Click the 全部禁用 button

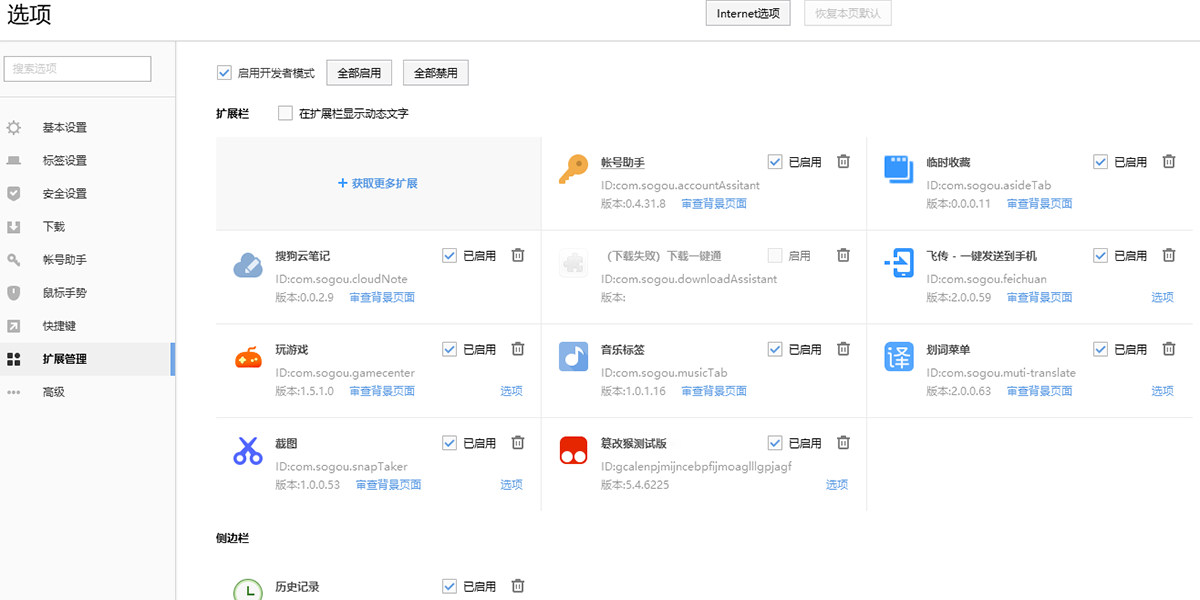pyautogui.click(x=436, y=73)
